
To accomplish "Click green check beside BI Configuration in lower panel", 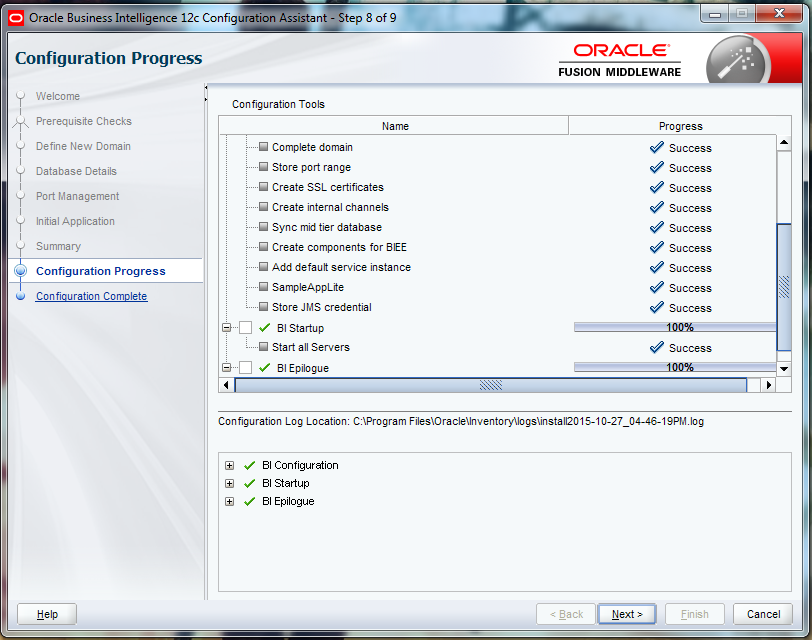I will click(x=250, y=466).
